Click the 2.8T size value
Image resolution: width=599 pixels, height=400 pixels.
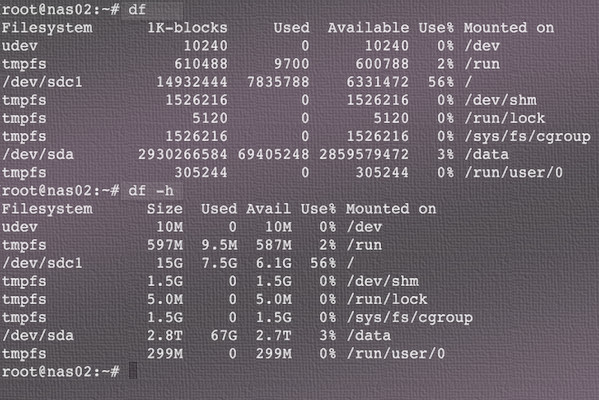pos(165,335)
